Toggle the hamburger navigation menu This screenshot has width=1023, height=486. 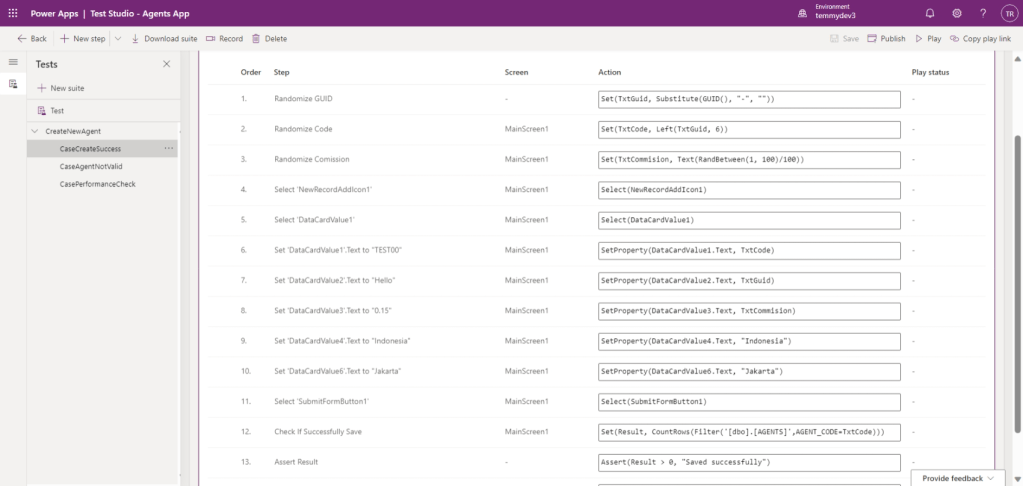tap(13, 62)
